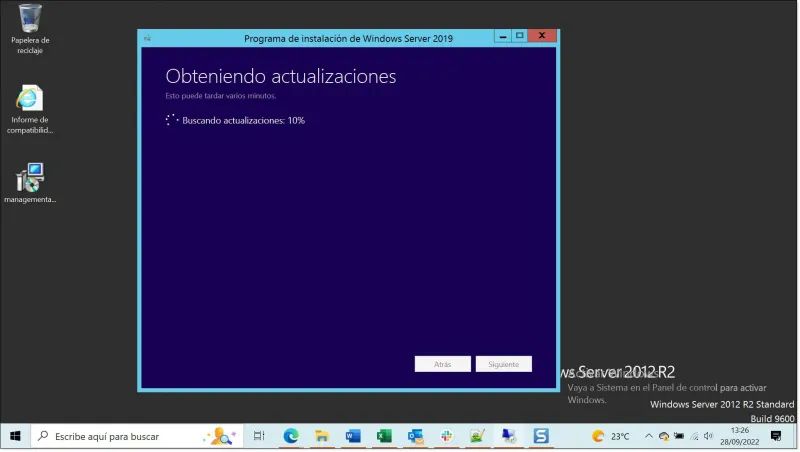Open Slack from the taskbar
The width and height of the screenshot is (800, 452).
(x=447, y=436)
